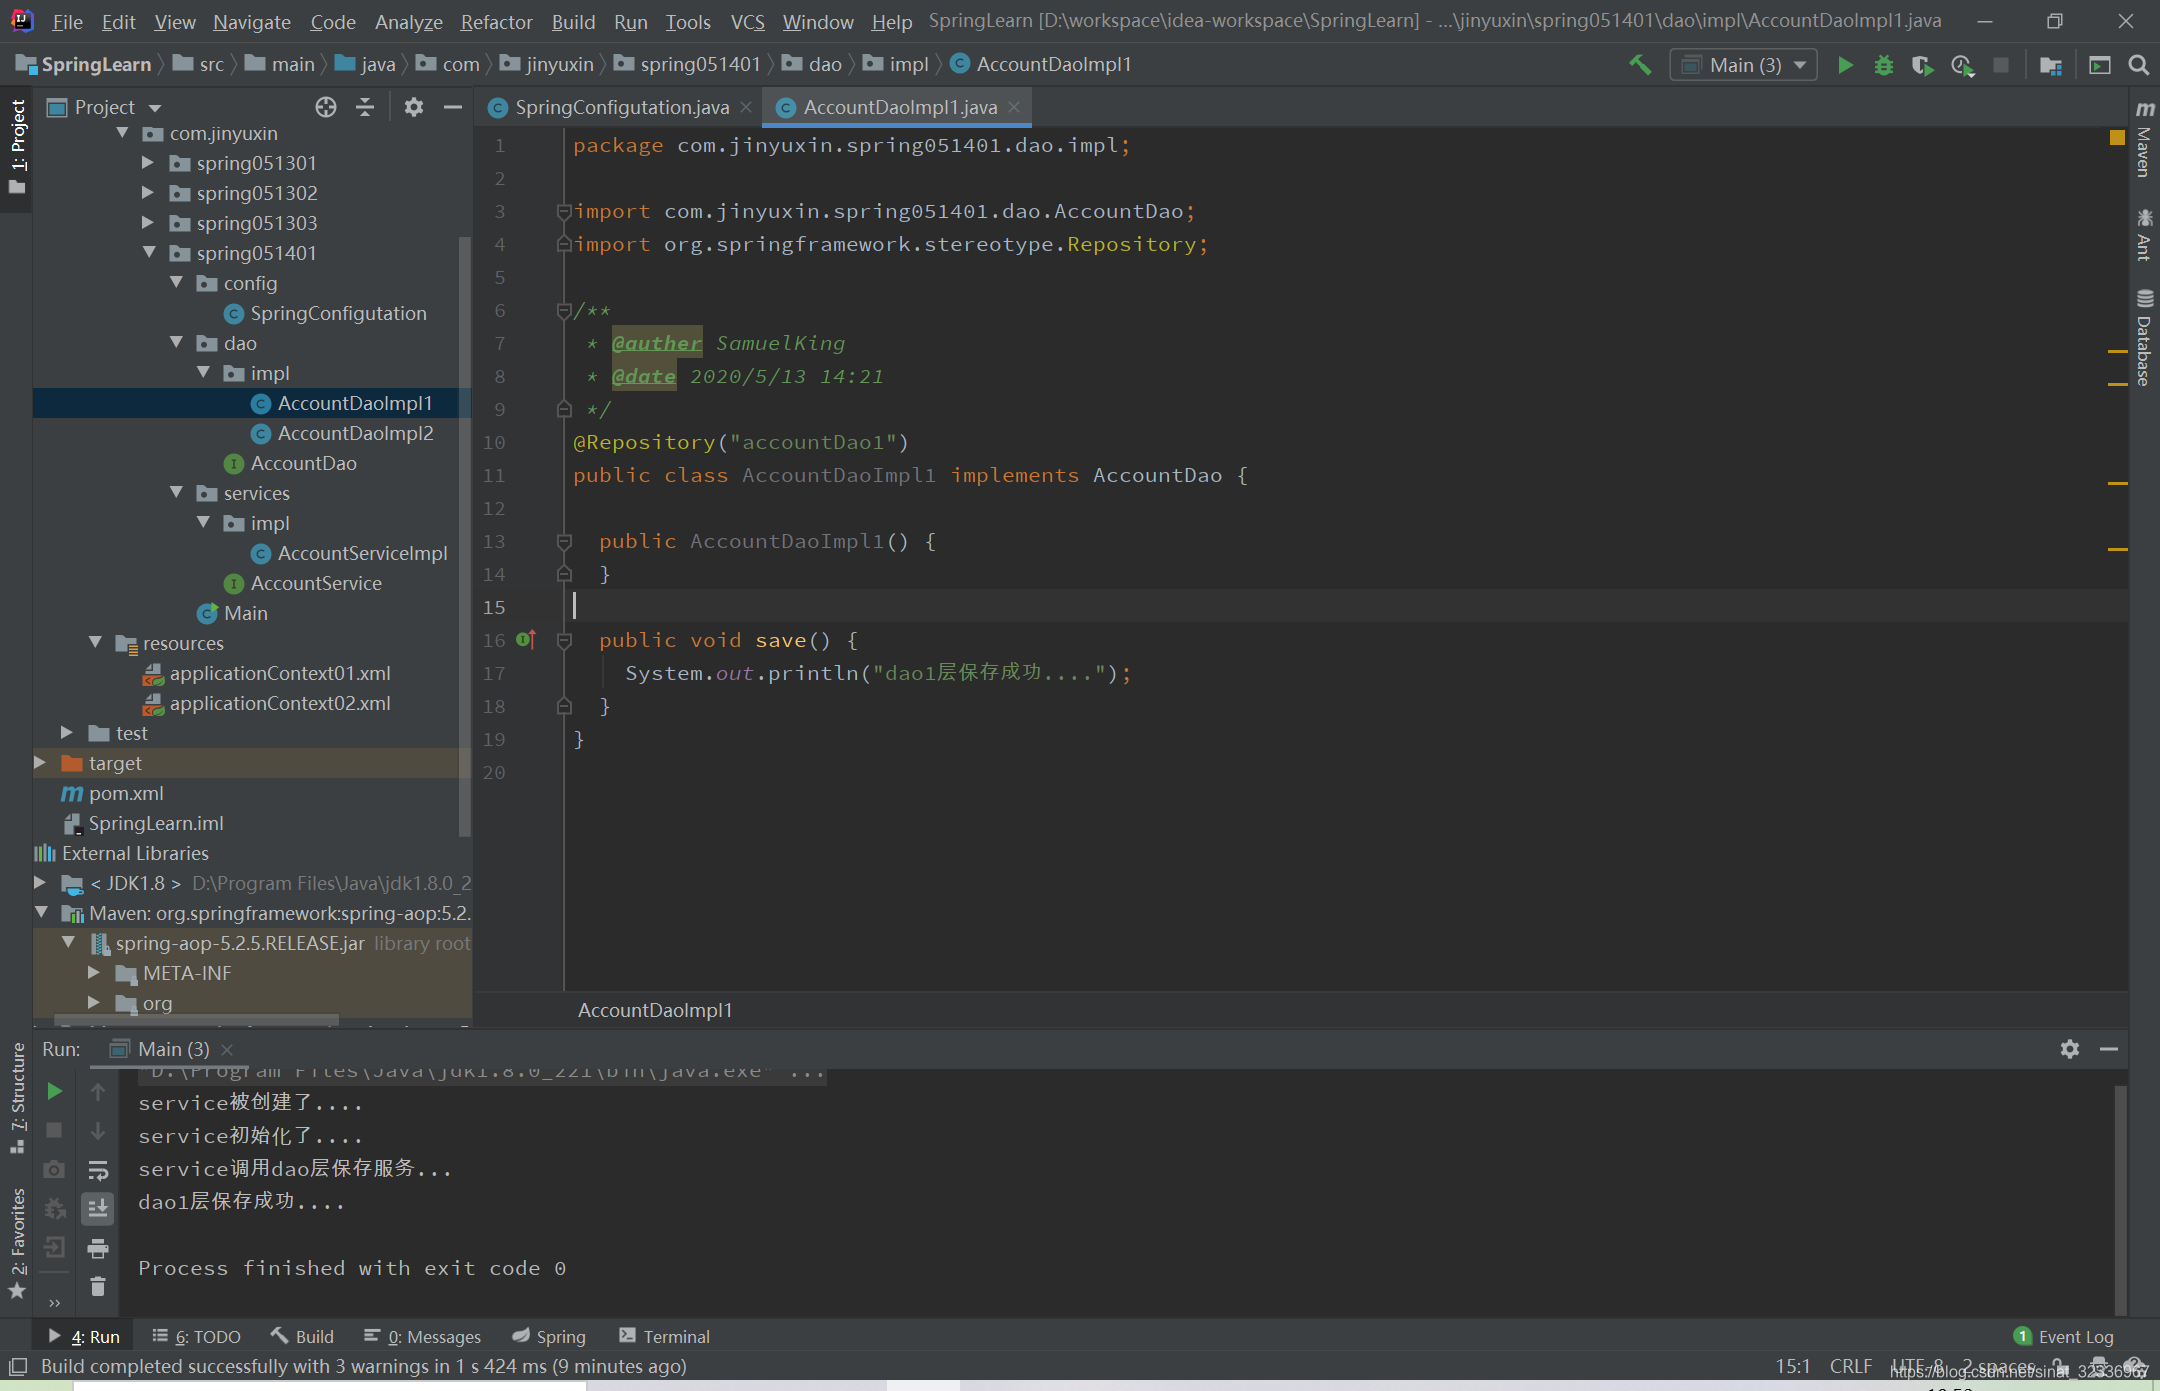Screen dimensions: 2160x1391
Task: Select applicationContext01.xml file
Action: tap(280, 673)
